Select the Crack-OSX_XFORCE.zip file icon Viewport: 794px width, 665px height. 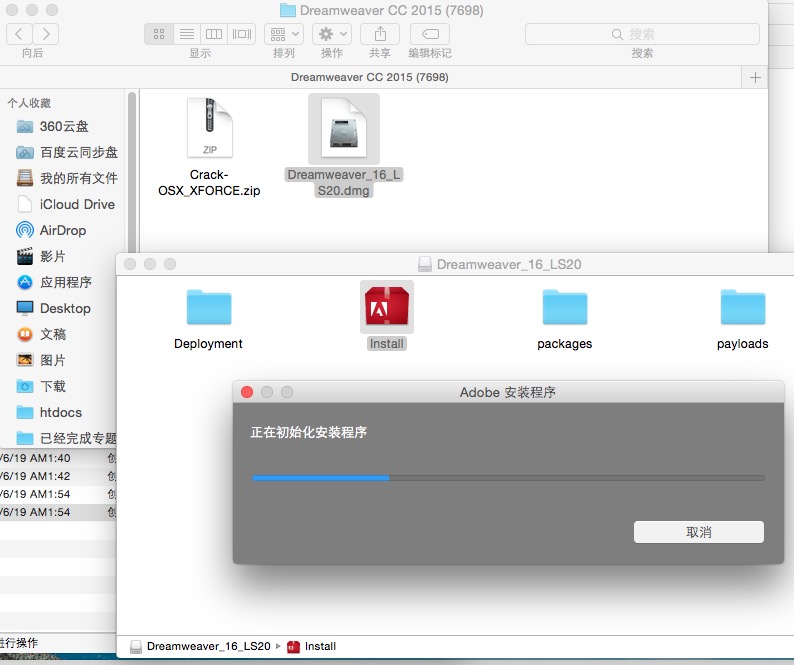click(210, 128)
